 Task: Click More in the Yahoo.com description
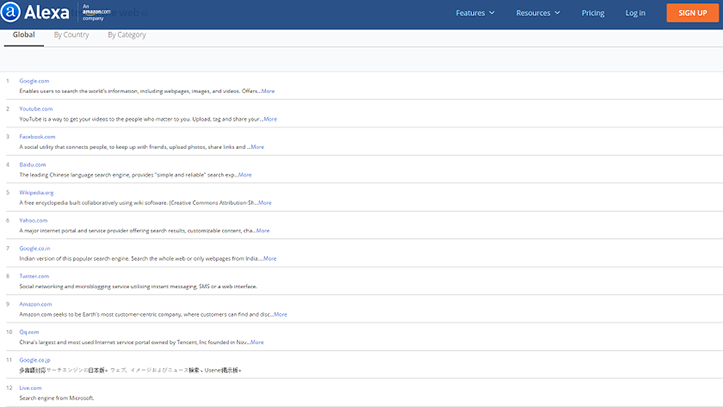point(263,230)
